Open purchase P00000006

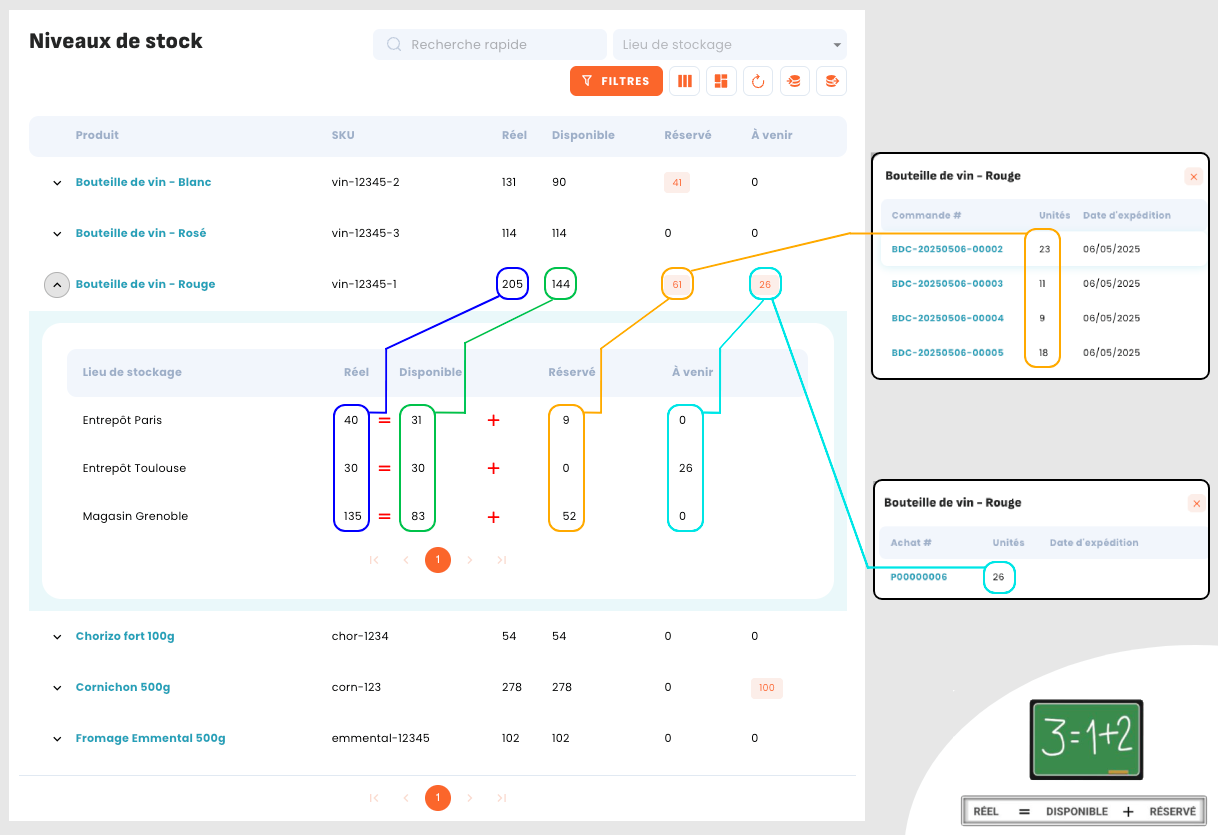pyautogui.click(x=919, y=577)
